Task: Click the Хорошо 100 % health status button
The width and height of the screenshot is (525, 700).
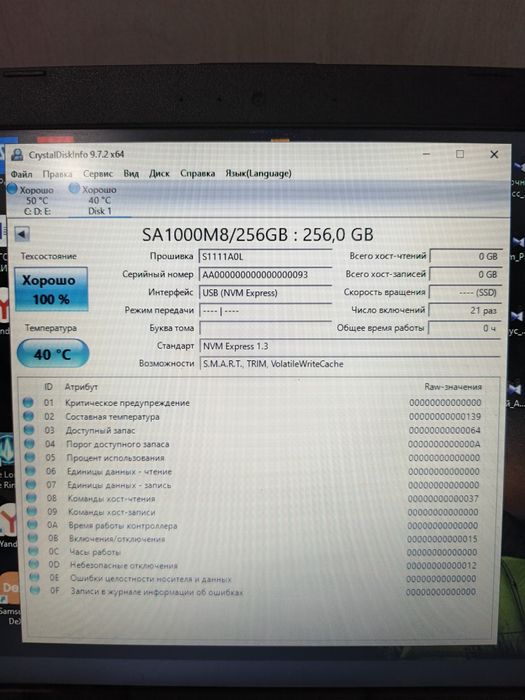Action: [x=51, y=289]
